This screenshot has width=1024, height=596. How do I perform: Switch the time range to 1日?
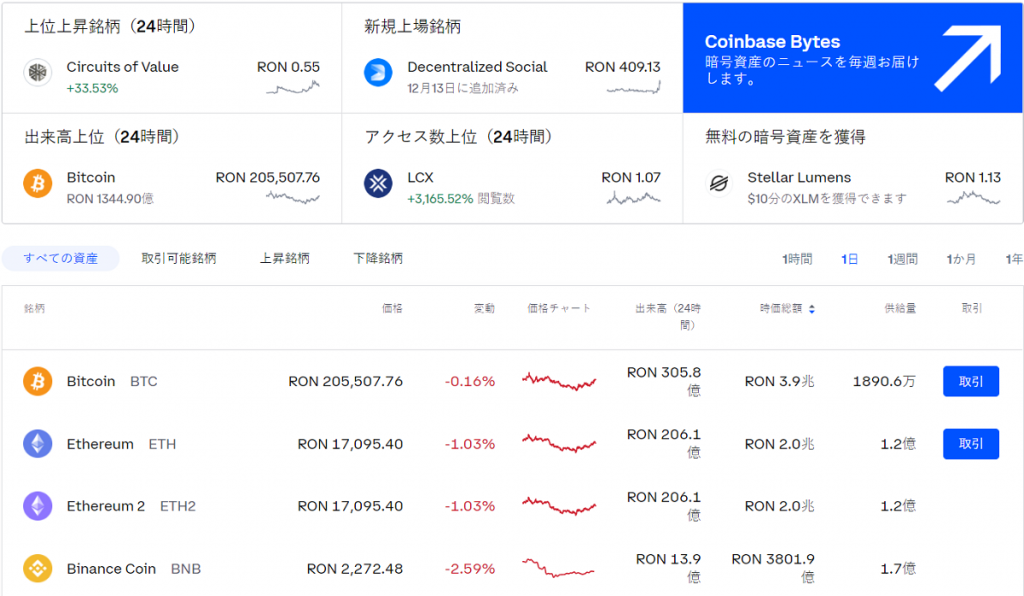pyautogui.click(x=850, y=259)
